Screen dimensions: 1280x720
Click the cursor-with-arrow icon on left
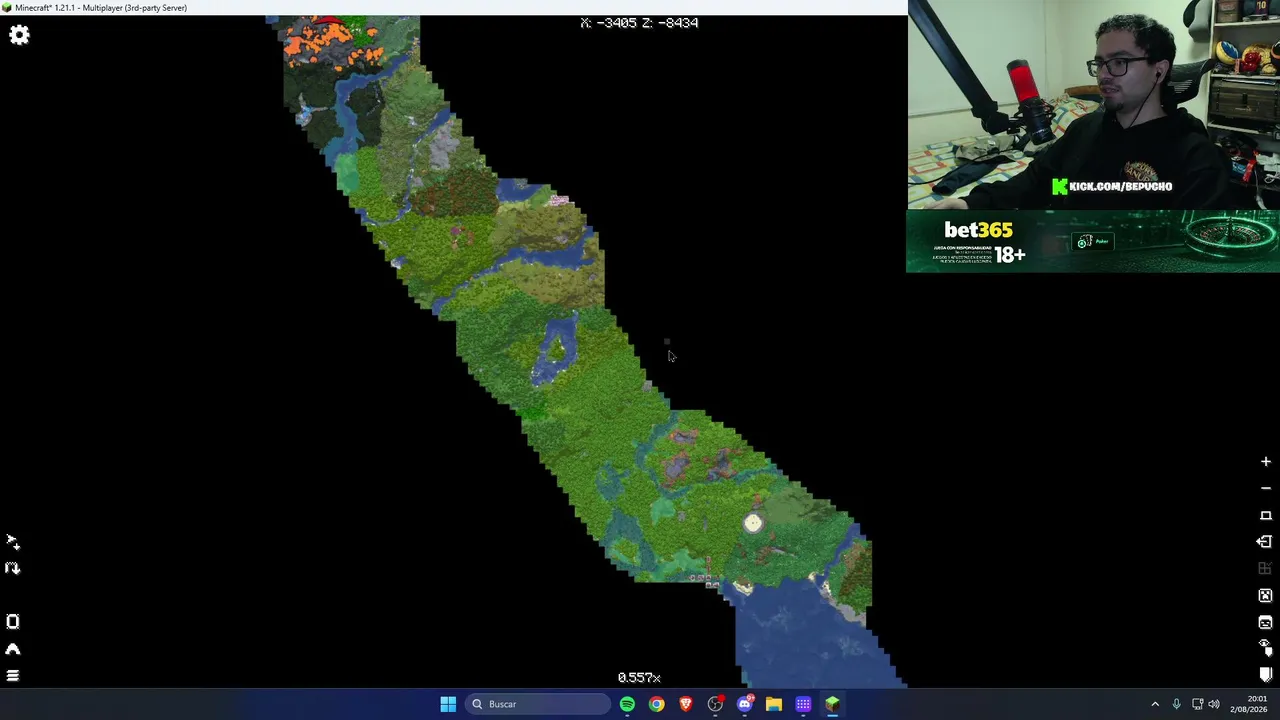(x=12, y=542)
